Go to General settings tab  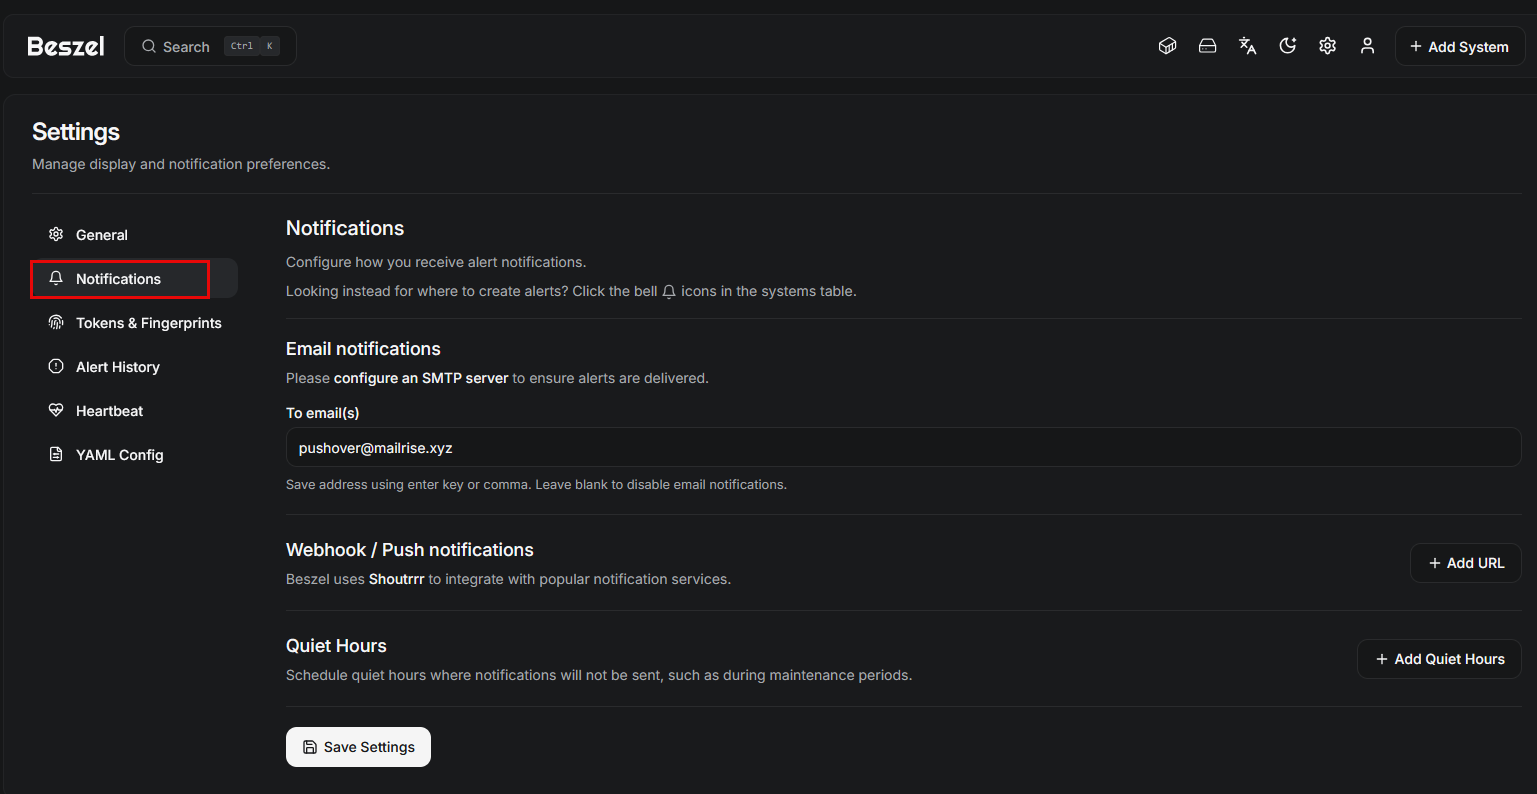(102, 235)
